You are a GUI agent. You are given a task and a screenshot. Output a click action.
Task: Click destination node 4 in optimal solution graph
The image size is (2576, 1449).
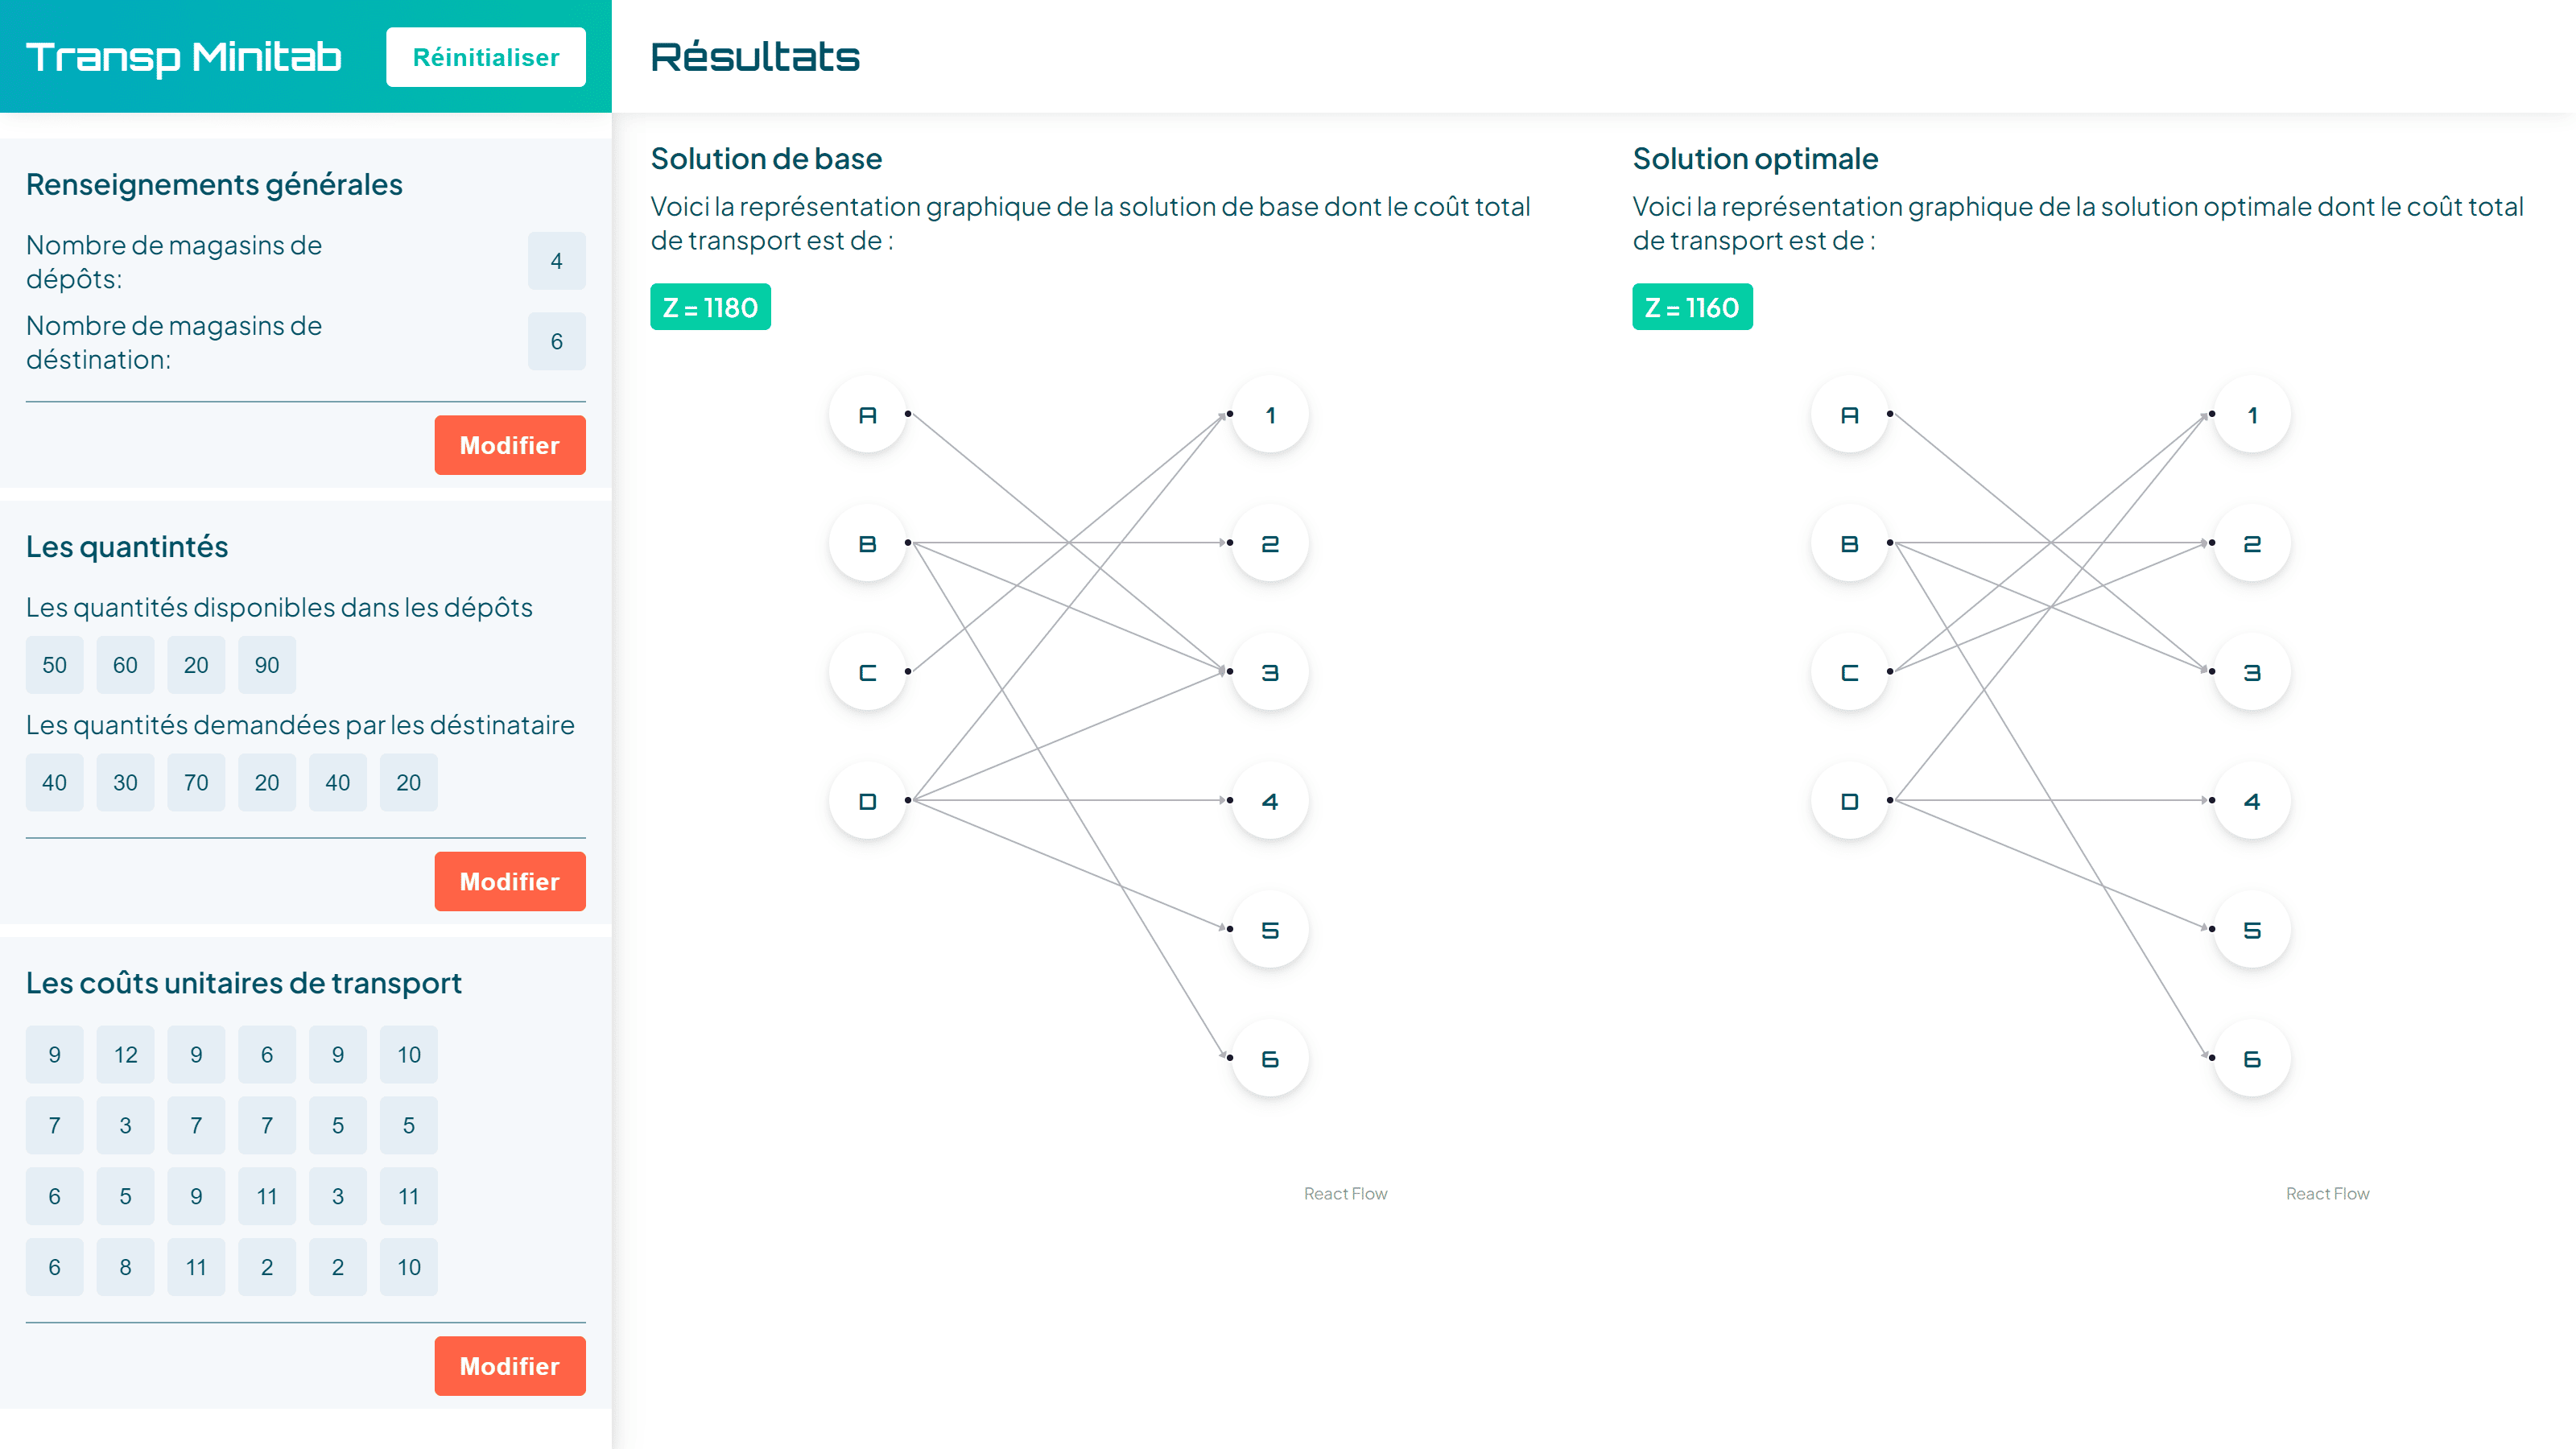(2252, 801)
